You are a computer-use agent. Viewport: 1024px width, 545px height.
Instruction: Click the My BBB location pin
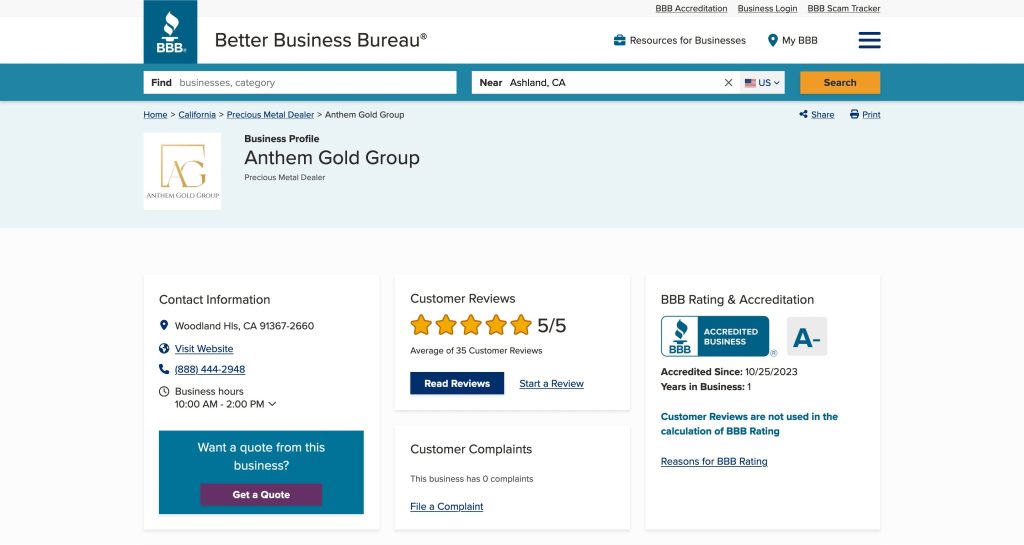pyautogui.click(x=773, y=40)
